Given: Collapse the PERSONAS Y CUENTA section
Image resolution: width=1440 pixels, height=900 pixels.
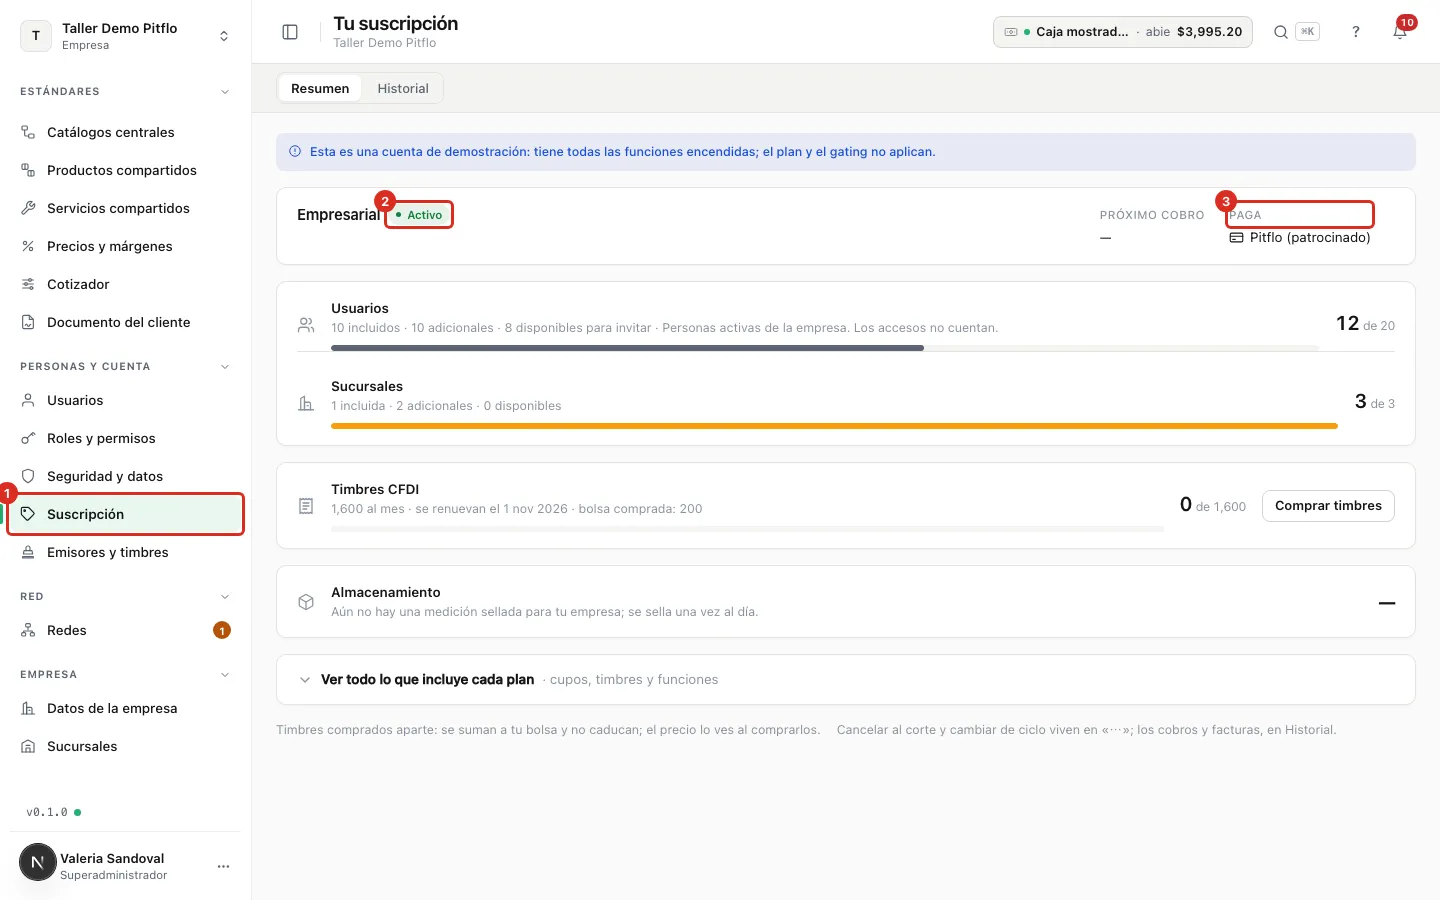Looking at the screenshot, I should 225,367.
